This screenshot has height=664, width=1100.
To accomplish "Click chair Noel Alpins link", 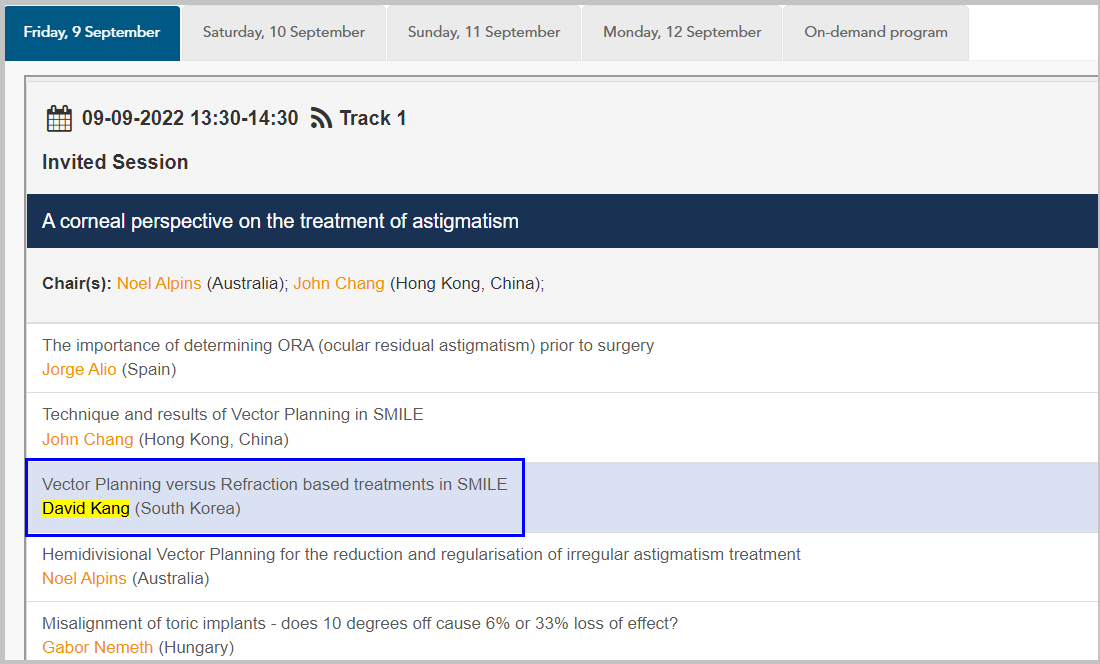I will [x=159, y=284].
